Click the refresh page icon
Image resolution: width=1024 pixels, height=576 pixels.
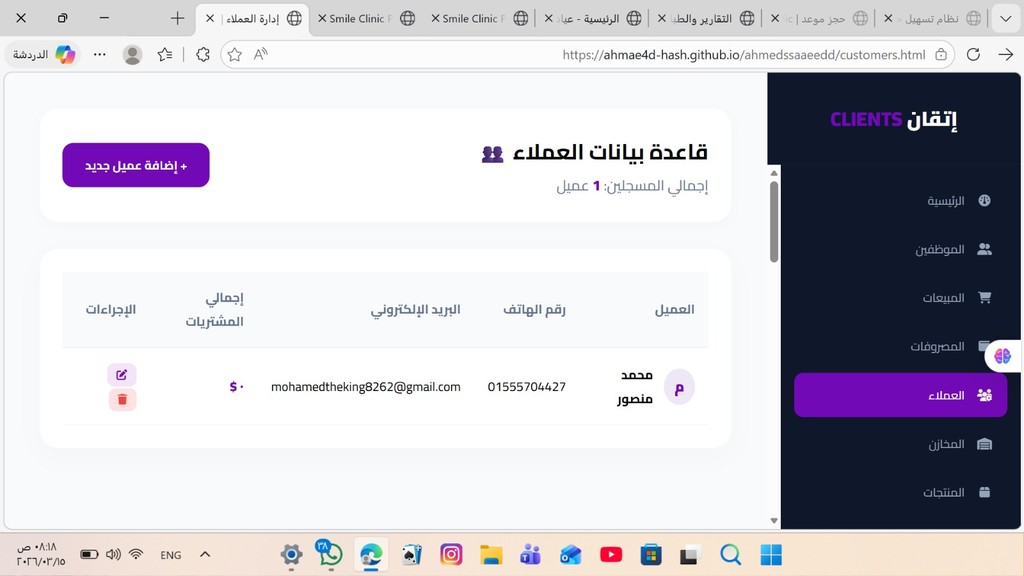click(x=973, y=54)
